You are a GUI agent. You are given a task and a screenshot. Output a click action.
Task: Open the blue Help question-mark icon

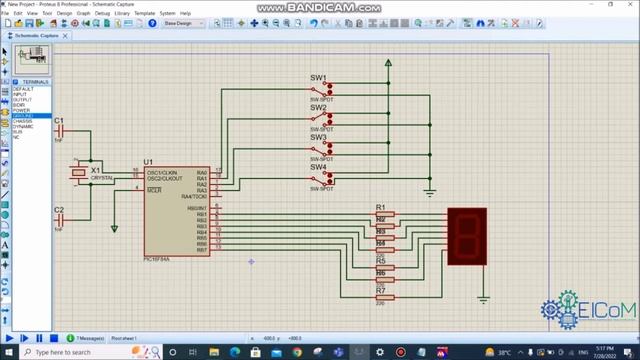click(152, 23)
